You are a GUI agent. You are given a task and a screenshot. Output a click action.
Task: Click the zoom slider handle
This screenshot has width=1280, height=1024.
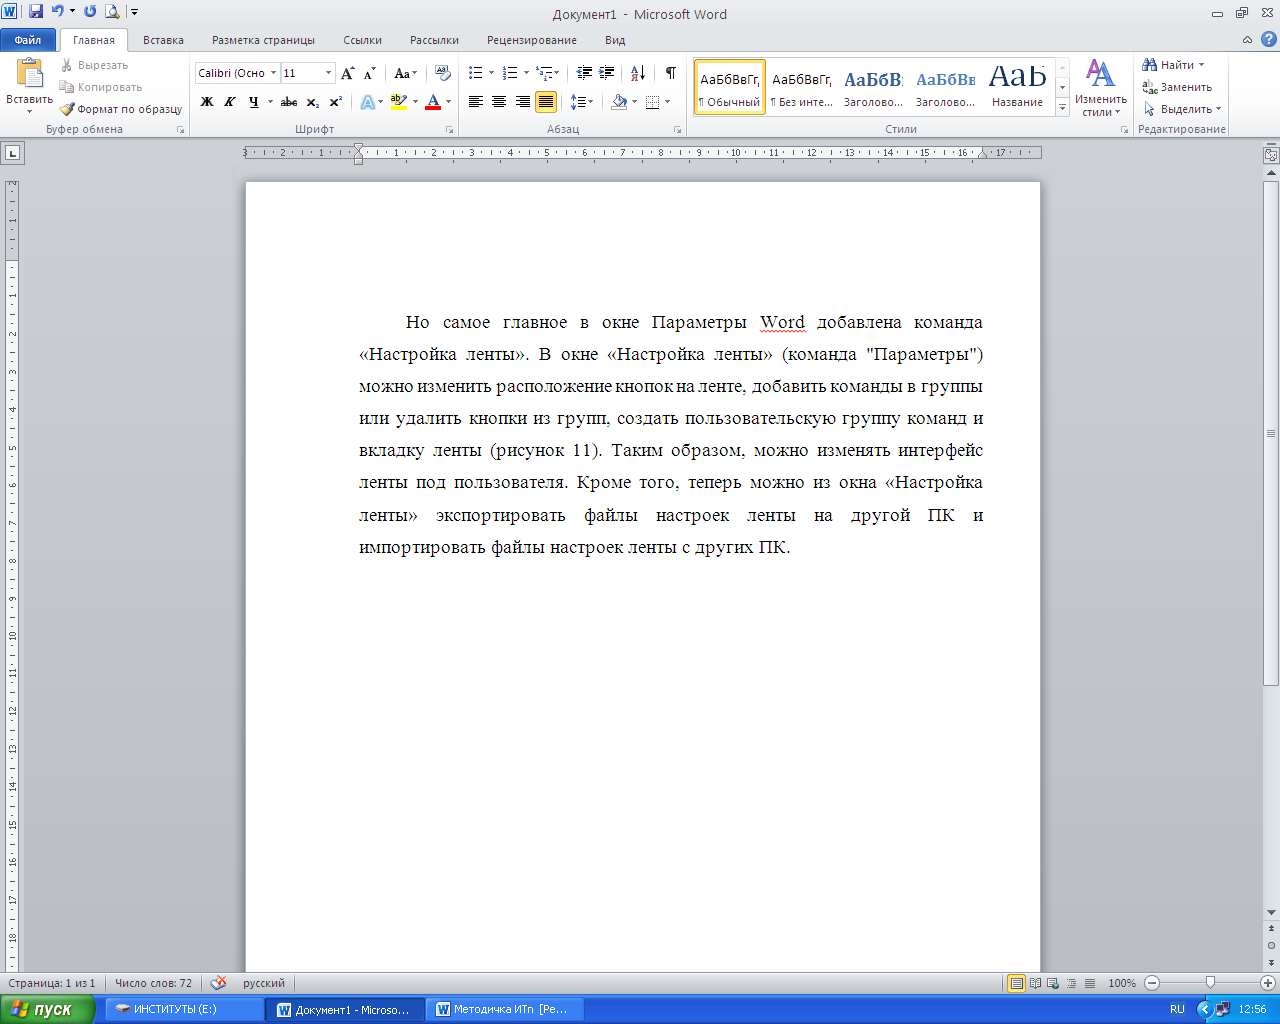(x=1210, y=983)
